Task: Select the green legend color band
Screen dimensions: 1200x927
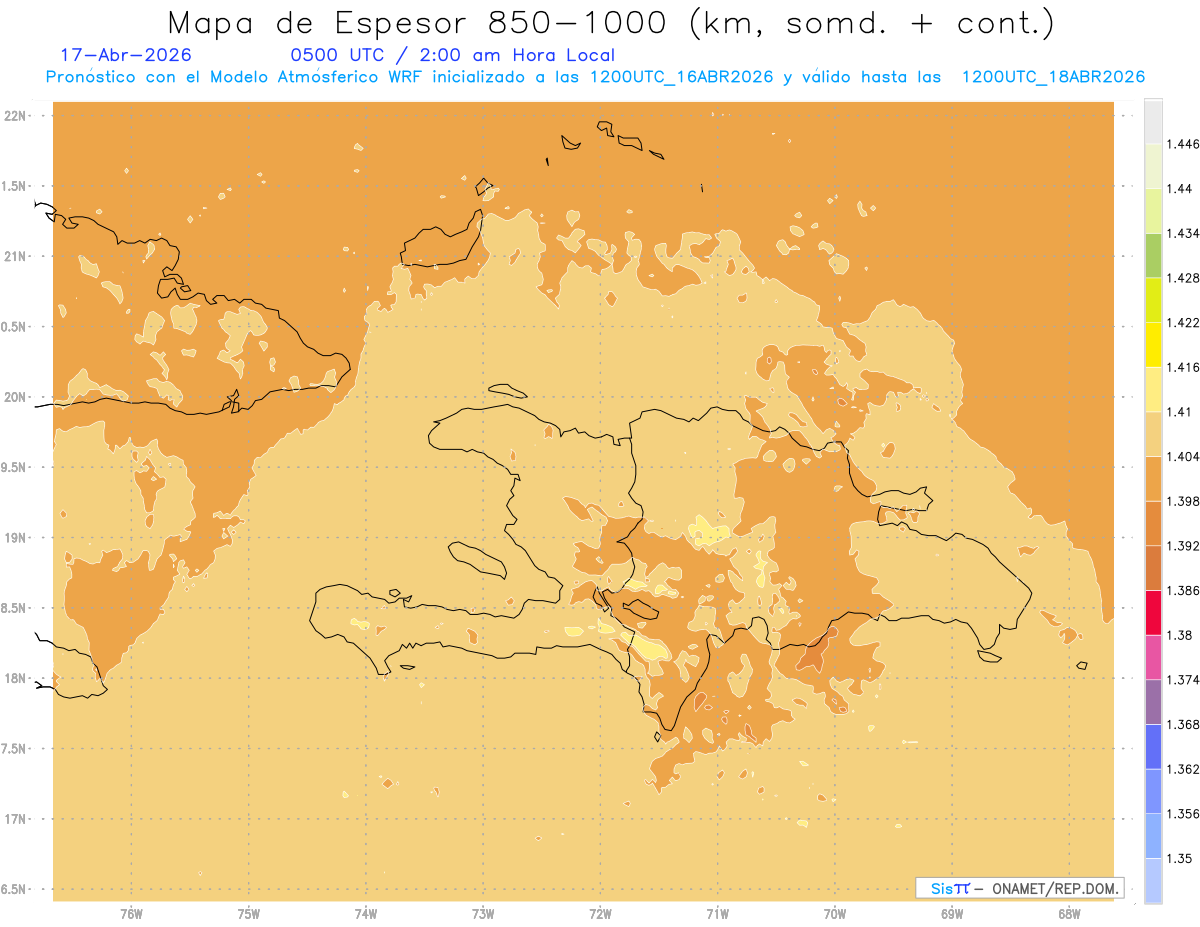Action: coord(1153,255)
